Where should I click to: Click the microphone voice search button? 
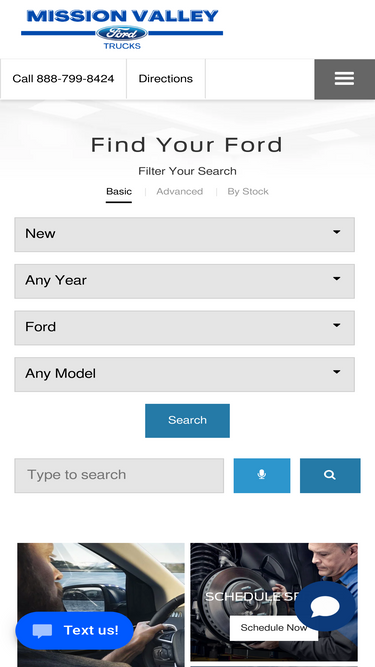click(262, 475)
